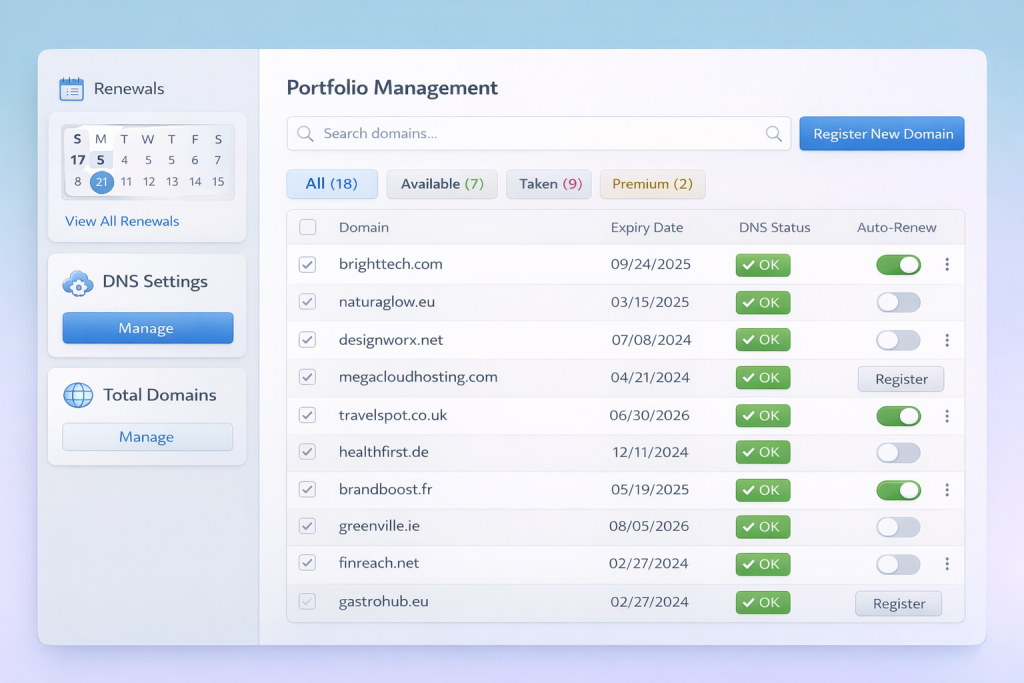Click the Expiry Date column header
The width and height of the screenshot is (1024, 683).
point(647,227)
